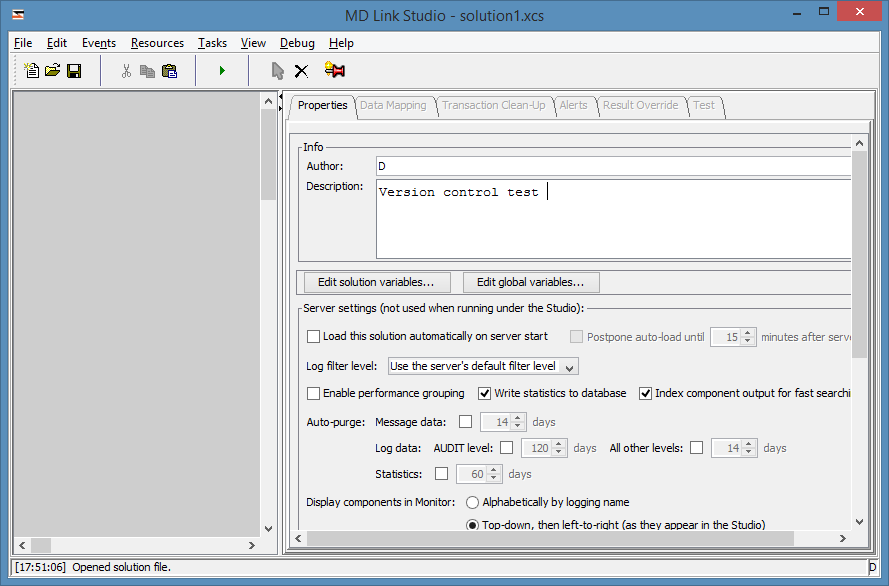This screenshot has height=586, width=889.
Task: Click the New solution toolbar icon
Action: coord(32,70)
